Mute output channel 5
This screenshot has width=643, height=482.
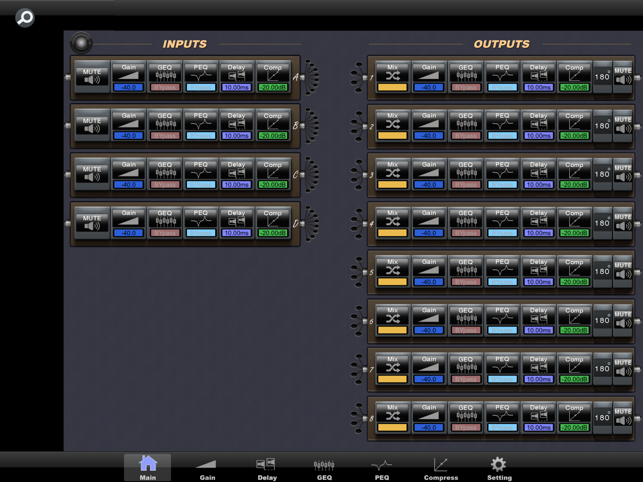coord(622,271)
